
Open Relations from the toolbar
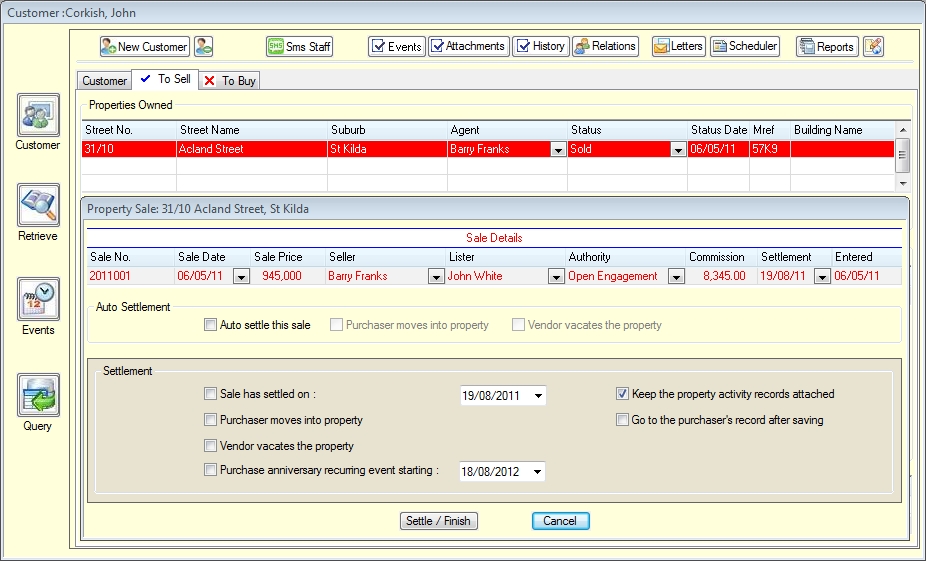[605, 46]
